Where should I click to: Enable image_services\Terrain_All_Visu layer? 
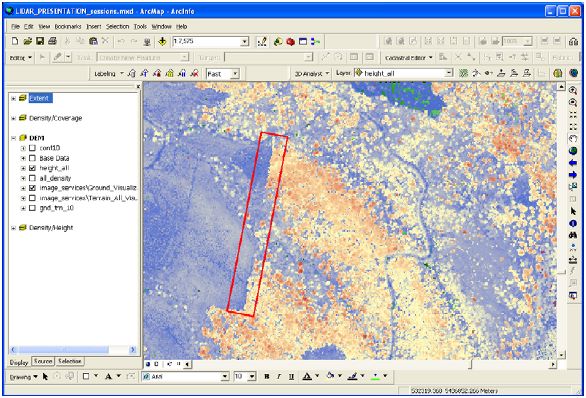(x=33, y=198)
